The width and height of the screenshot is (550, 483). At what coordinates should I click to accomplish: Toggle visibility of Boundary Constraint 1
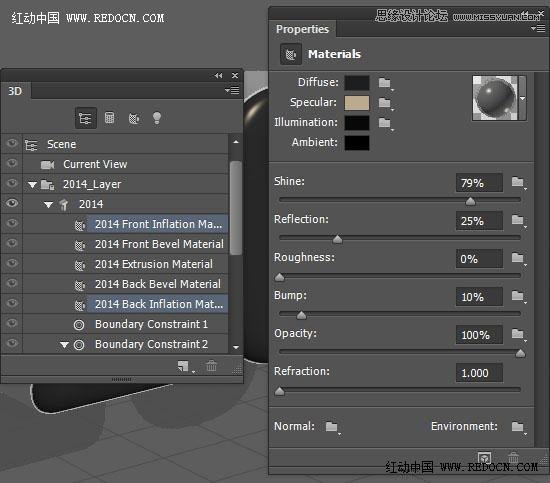click(x=12, y=323)
